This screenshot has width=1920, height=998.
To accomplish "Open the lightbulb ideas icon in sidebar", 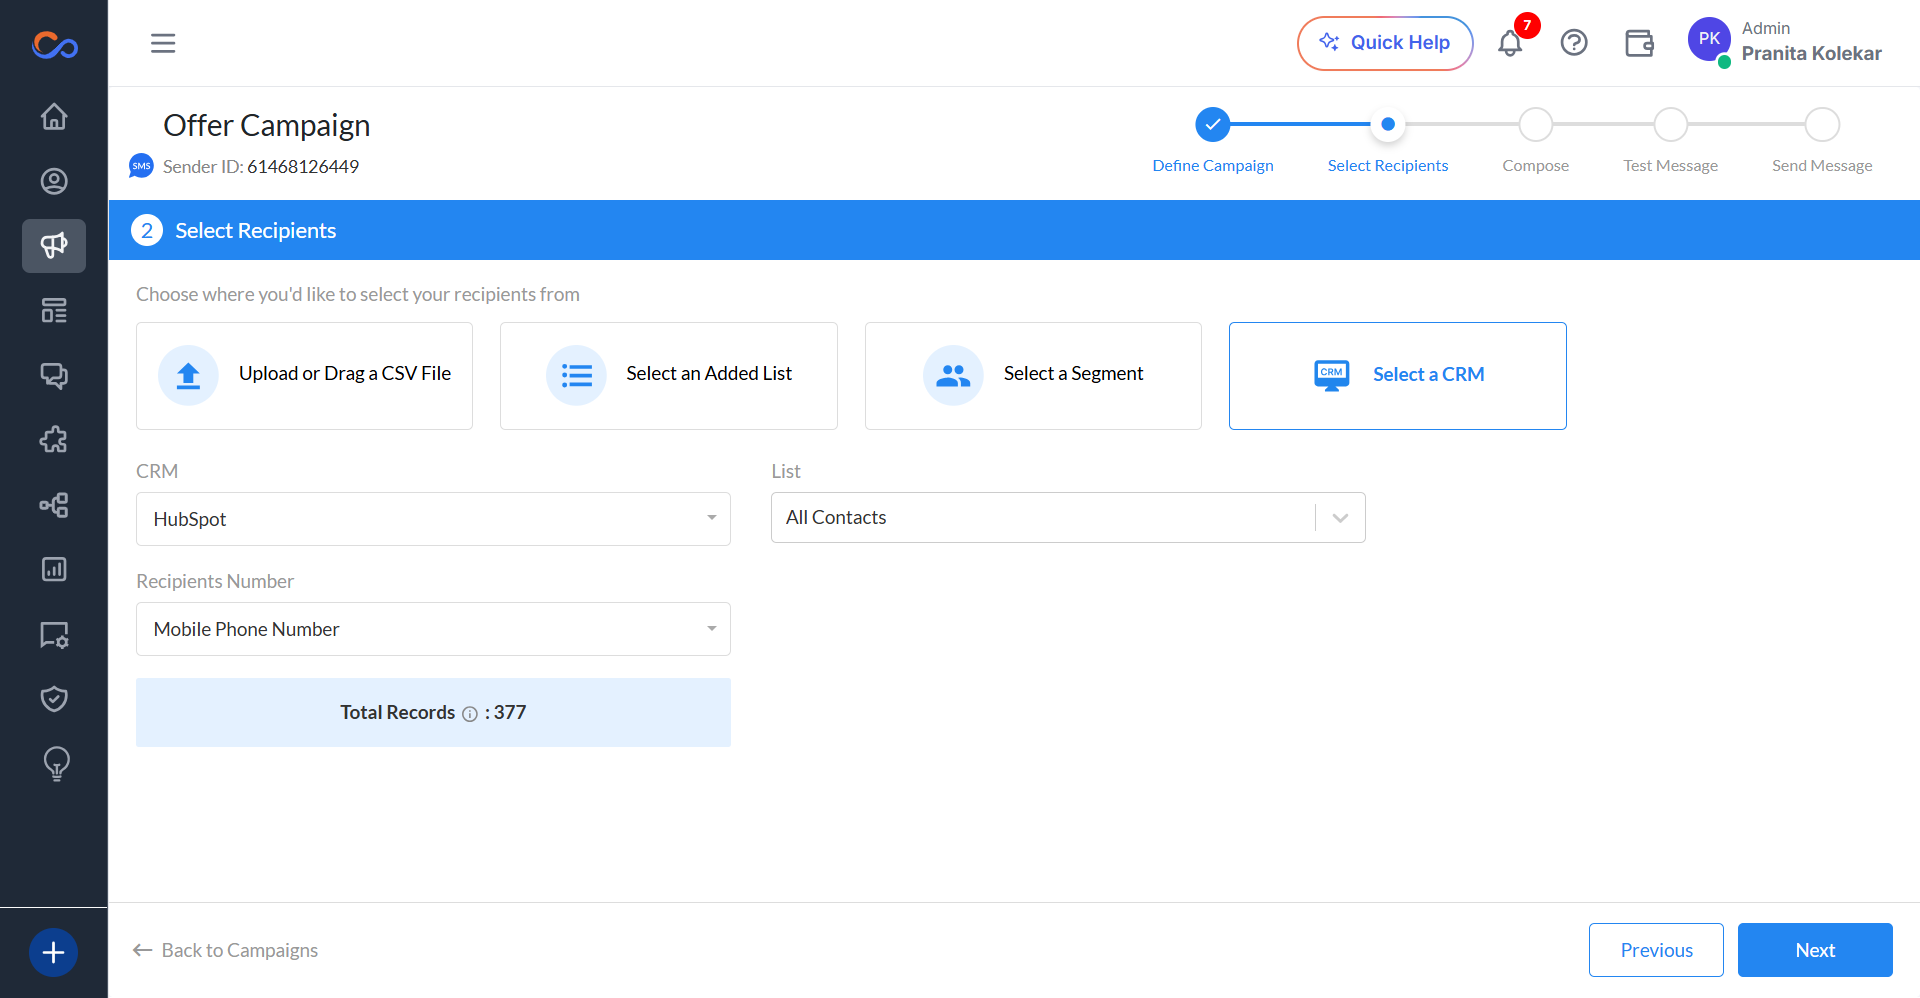I will (x=57, y=764).
